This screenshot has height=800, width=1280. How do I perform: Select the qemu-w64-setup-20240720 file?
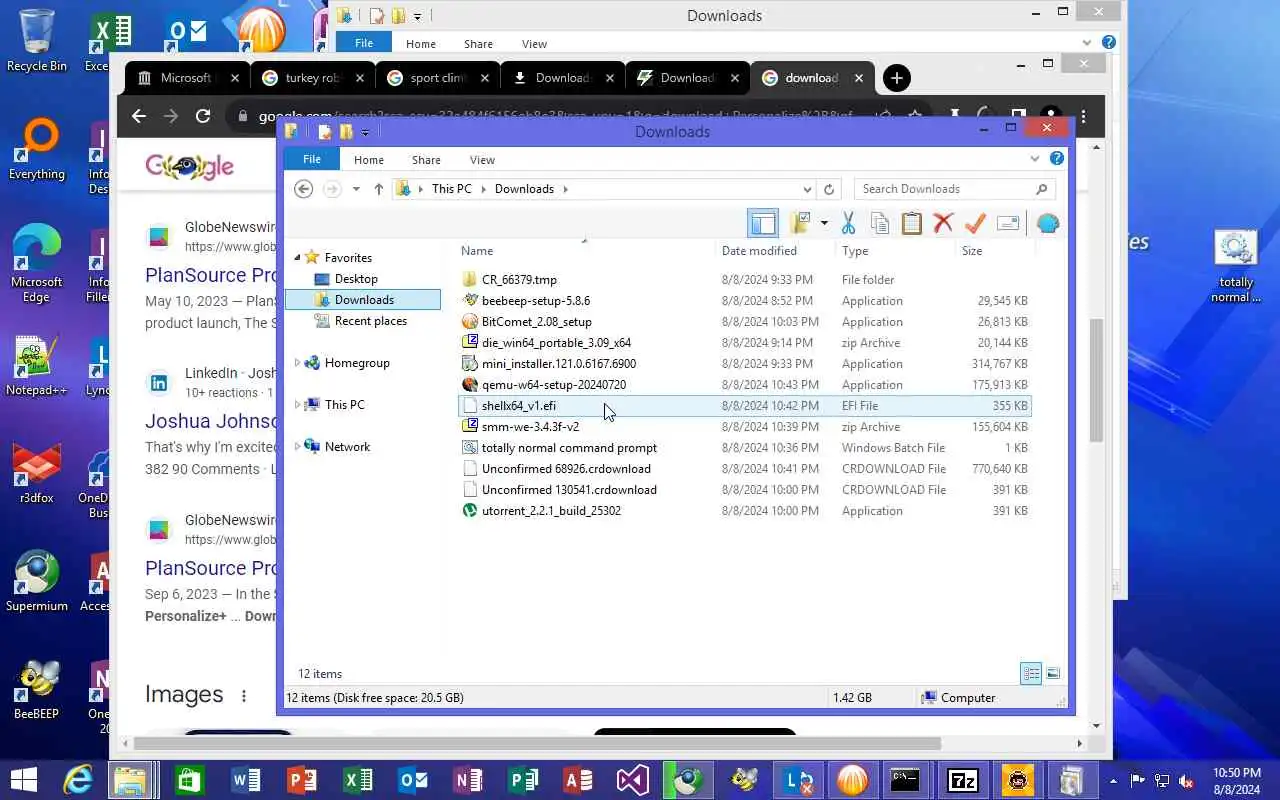[x=745, y=385]
